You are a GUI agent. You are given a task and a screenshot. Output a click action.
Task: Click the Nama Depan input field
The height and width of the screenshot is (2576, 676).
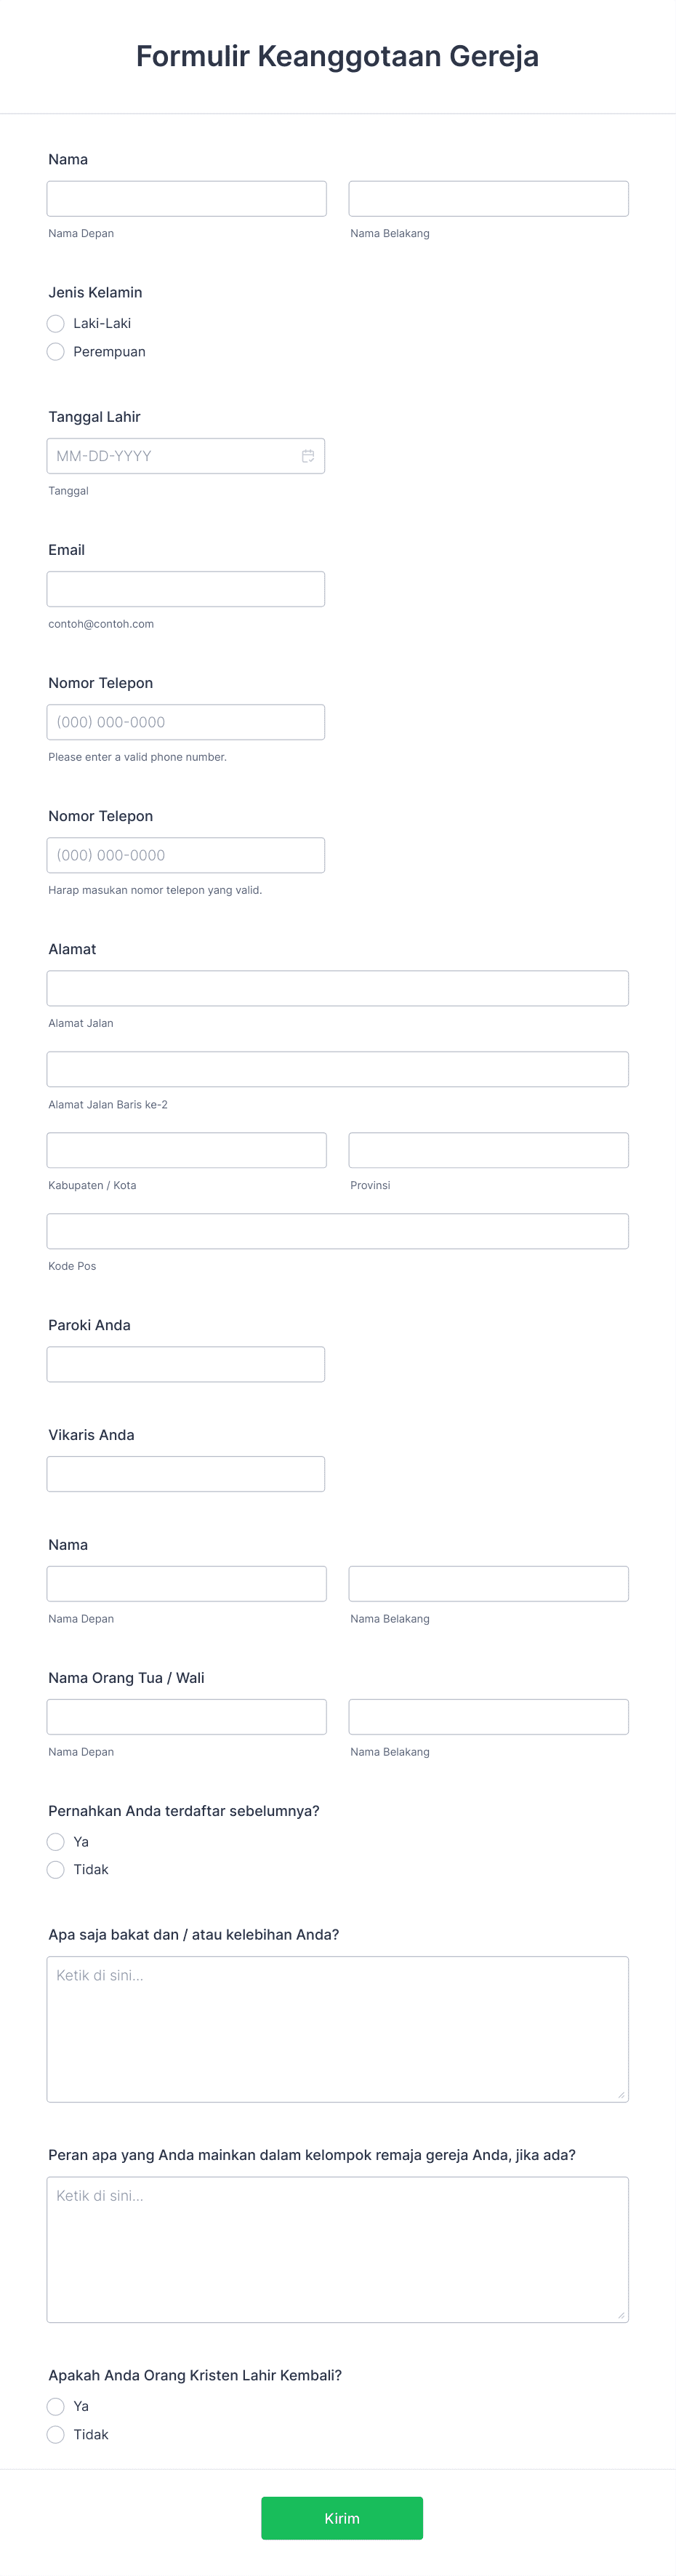(x=186, y=197)
